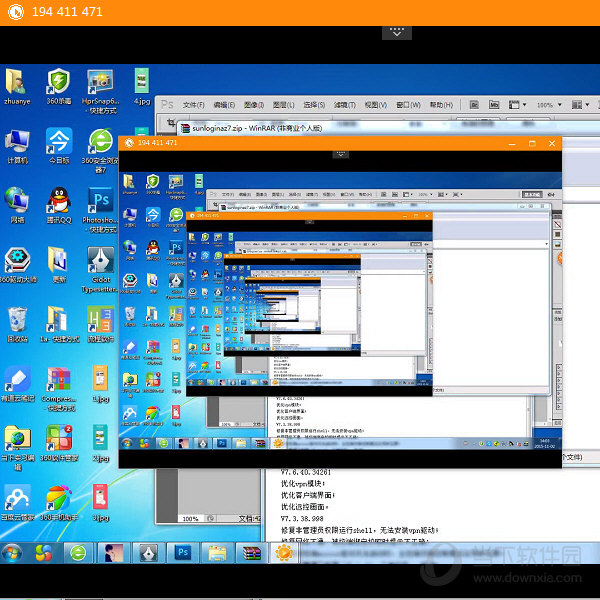Open the 4.jpg image file on desktop

point(141,82)
